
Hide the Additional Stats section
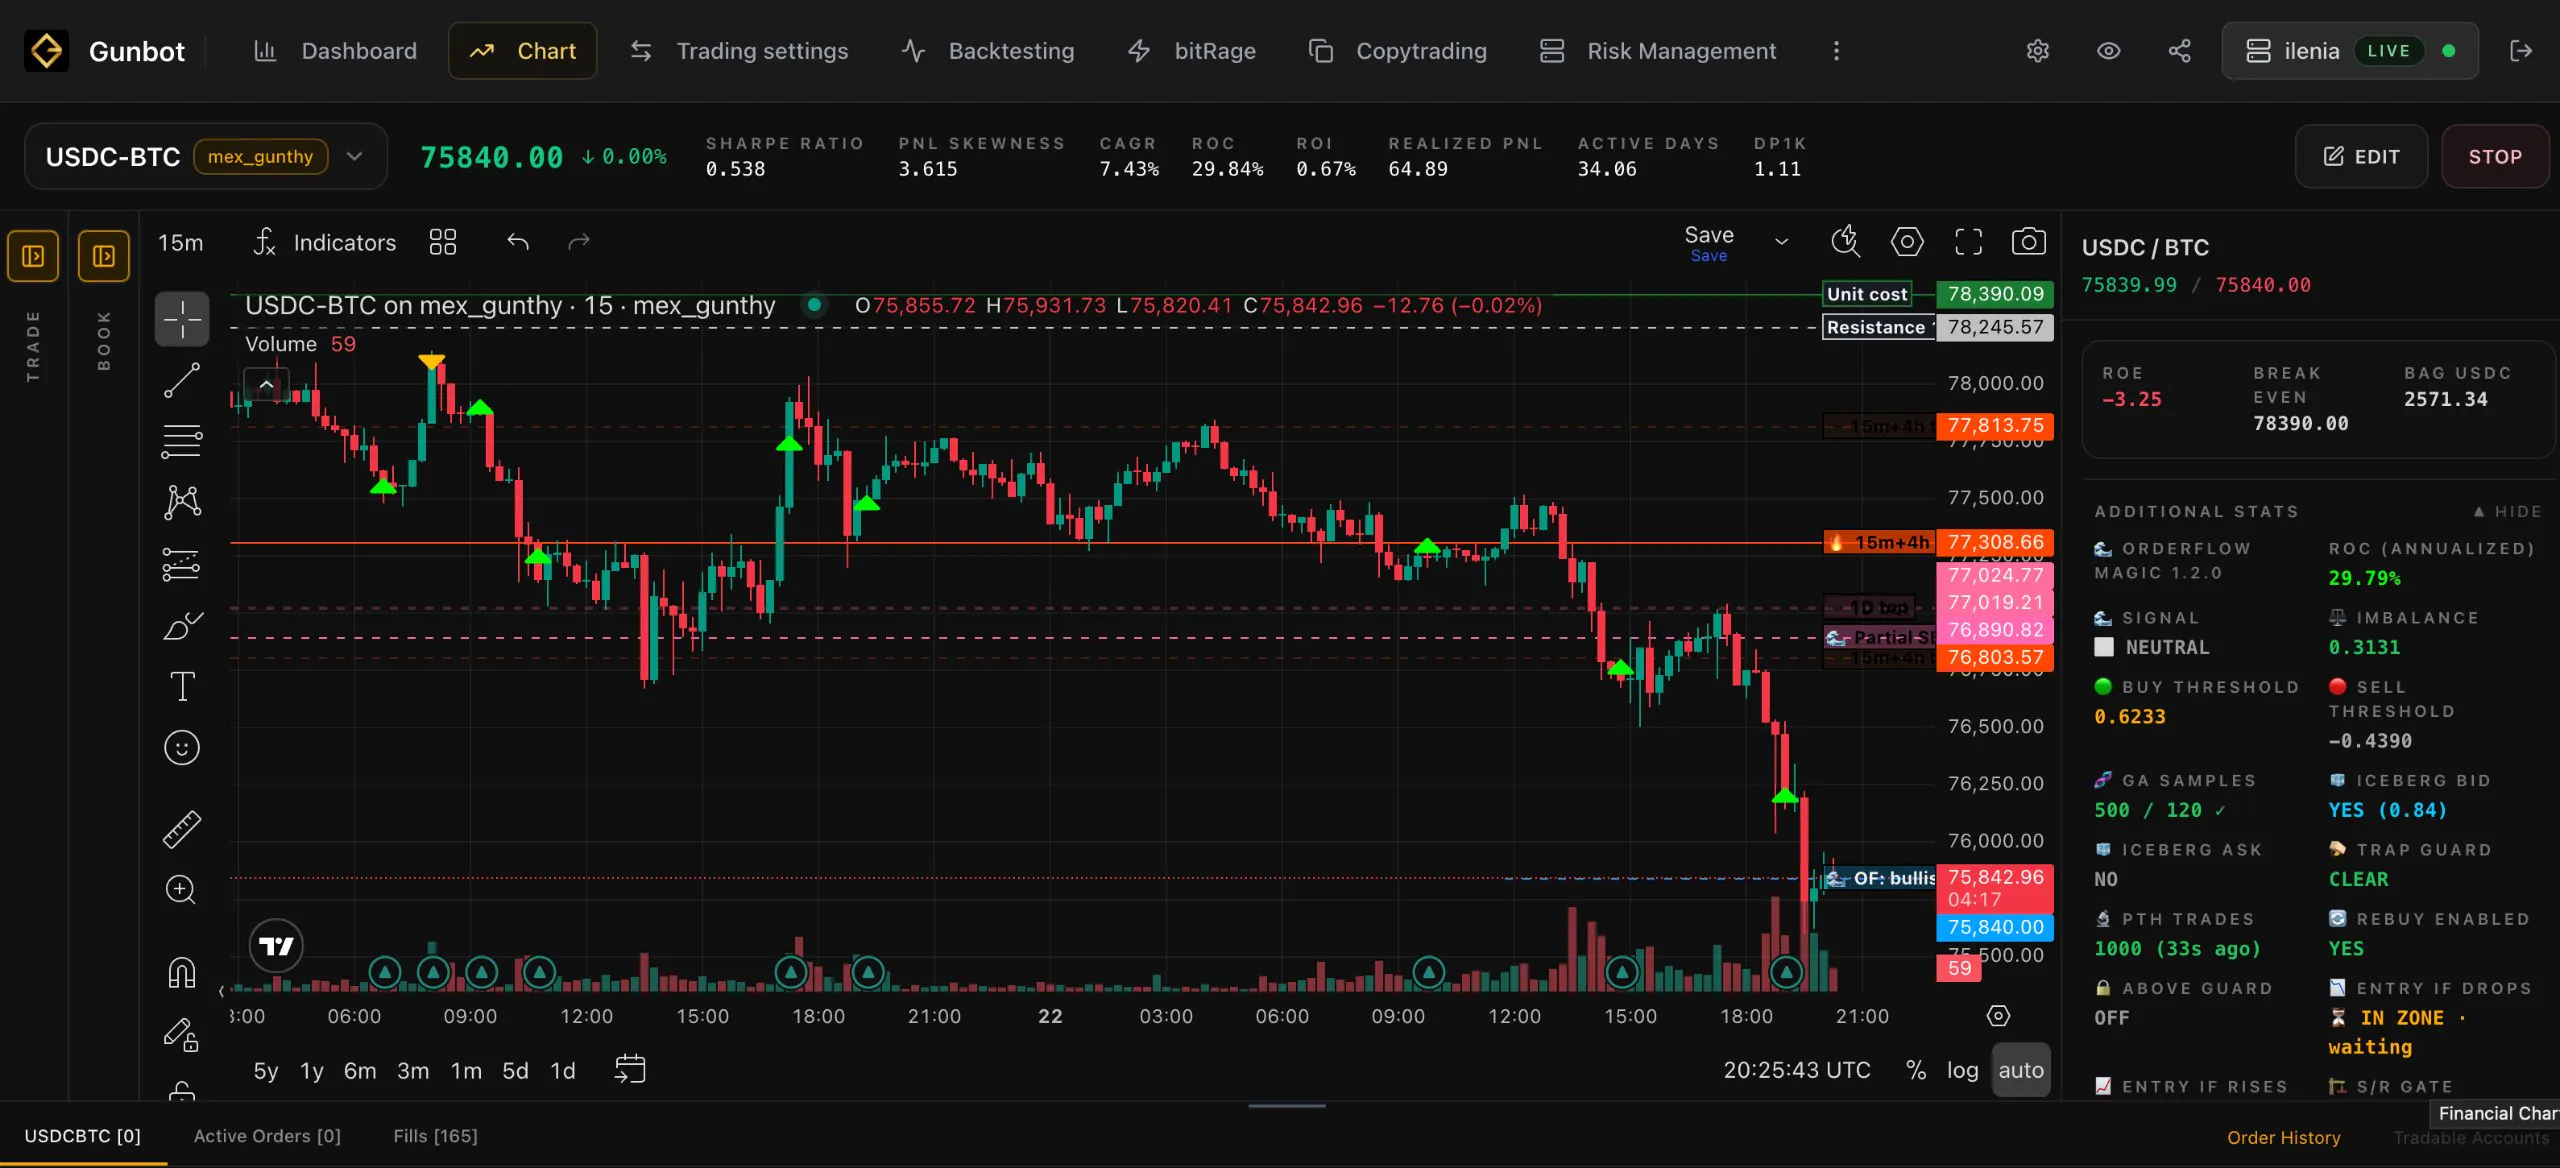pos(2507,512)
